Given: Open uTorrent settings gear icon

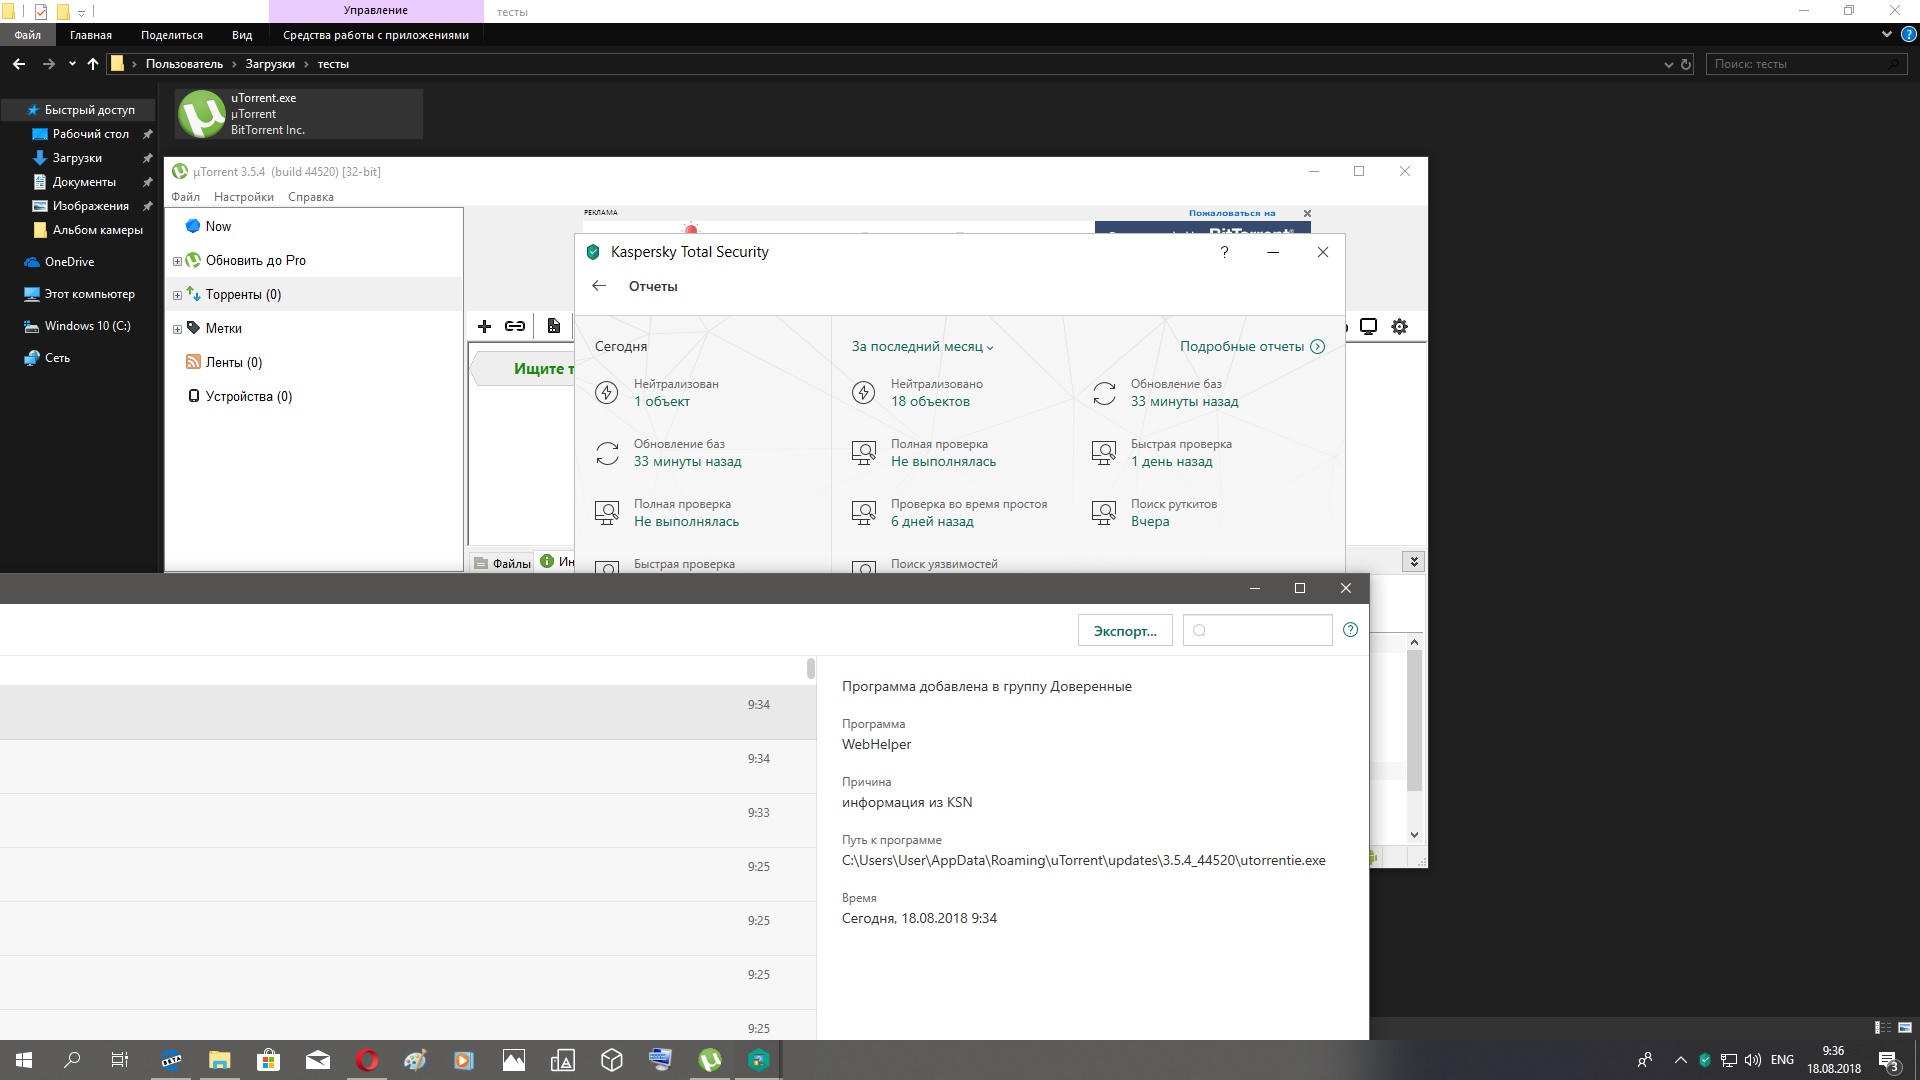Looking at the screenshot, I should [1399, 326].
